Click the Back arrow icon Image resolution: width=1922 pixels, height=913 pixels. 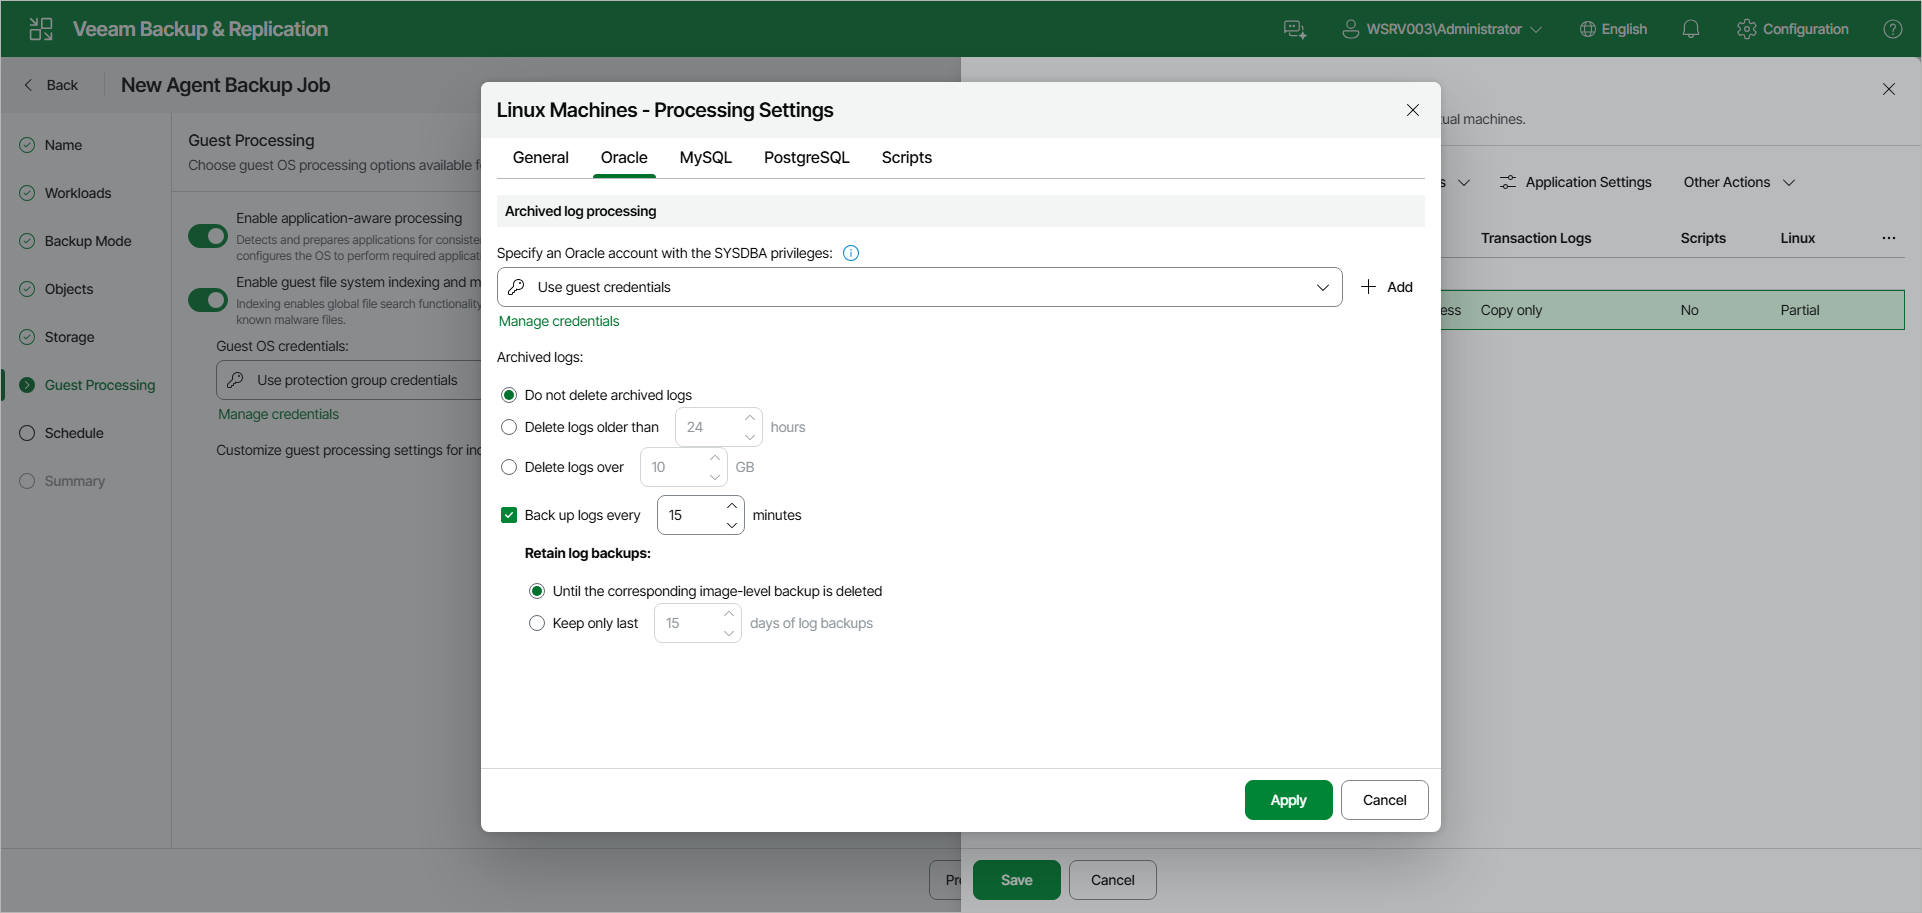tap(28, 85)
